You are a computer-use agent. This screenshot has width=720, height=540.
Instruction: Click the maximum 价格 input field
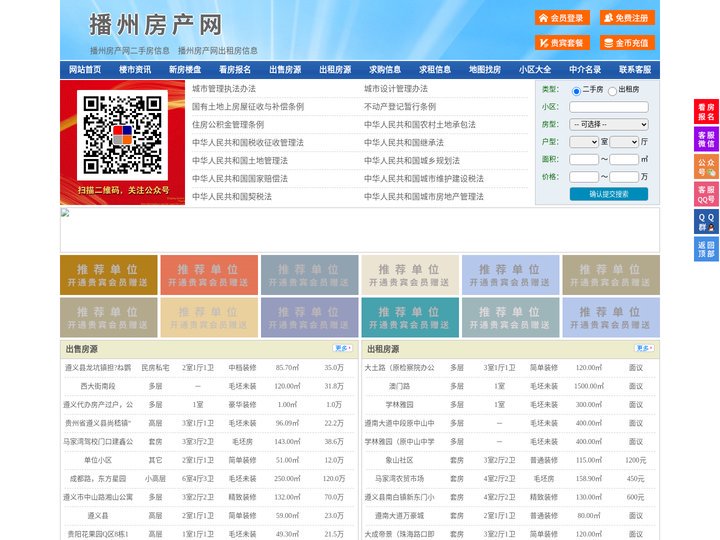(624, 177)
